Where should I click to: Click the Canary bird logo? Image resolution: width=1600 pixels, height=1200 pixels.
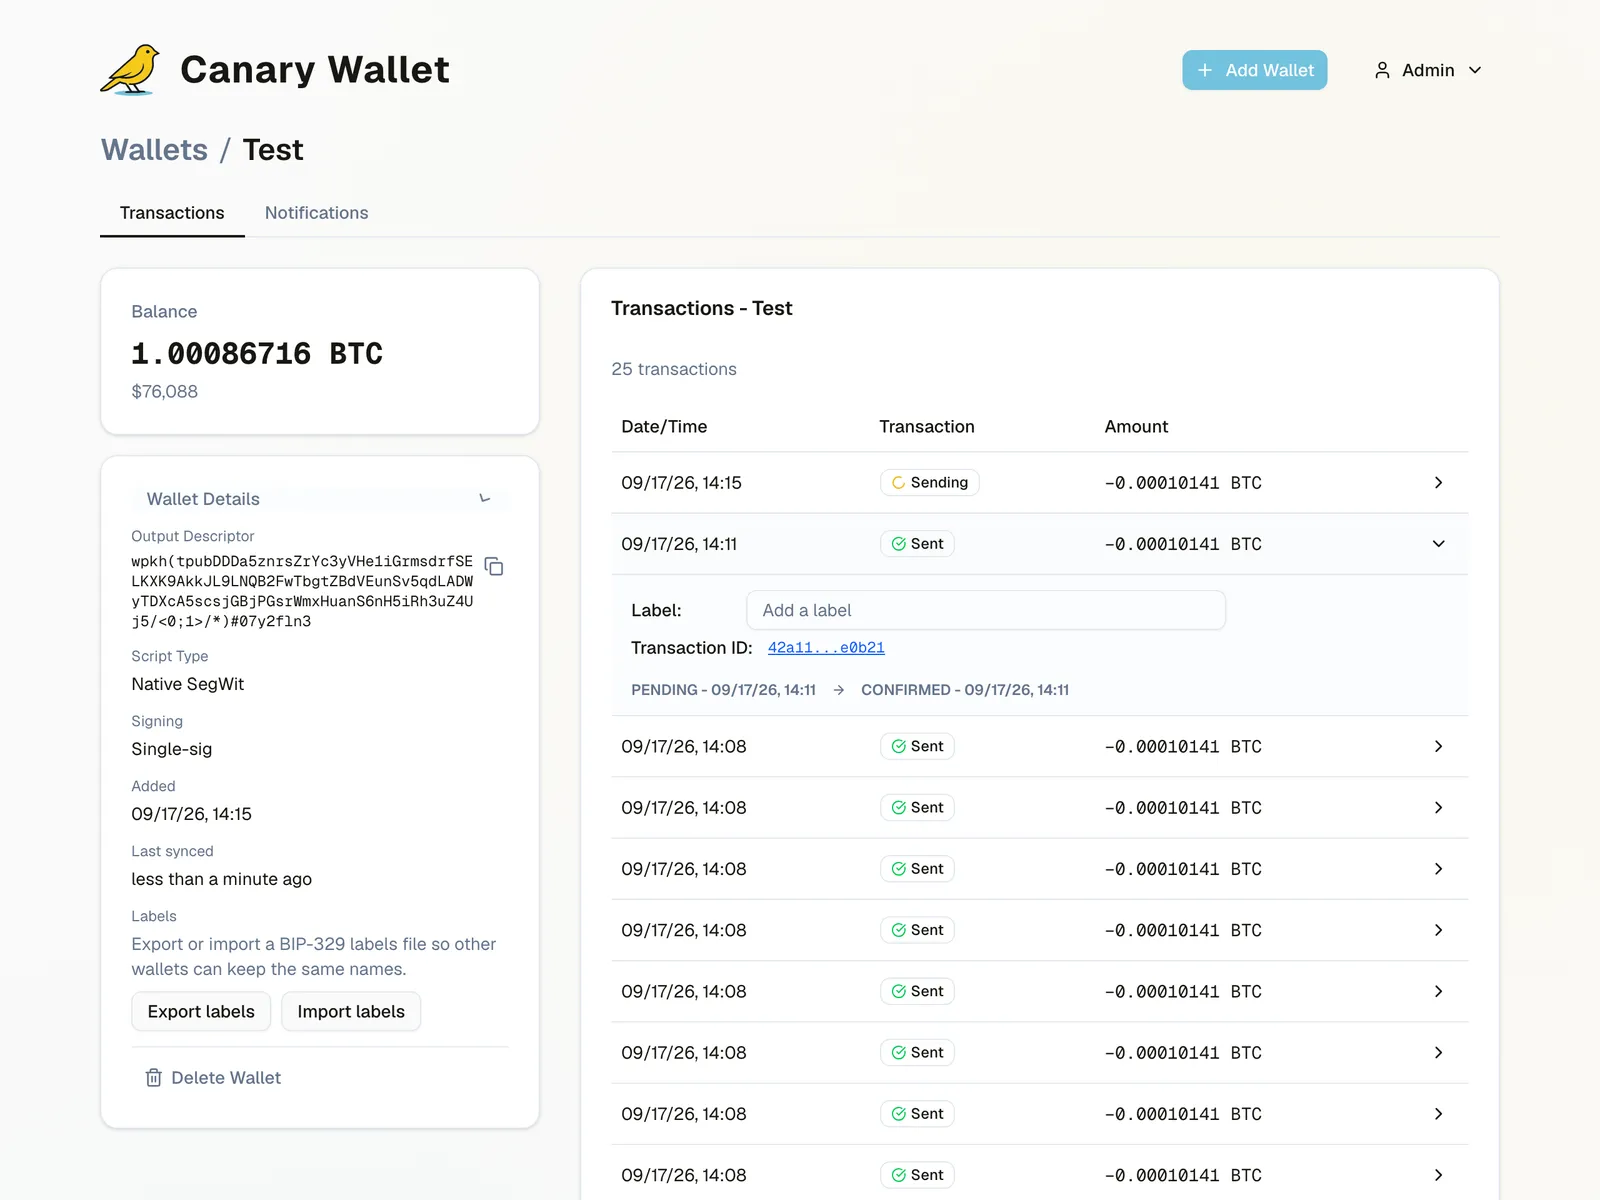pyautogui.click(x=130, y=70)
